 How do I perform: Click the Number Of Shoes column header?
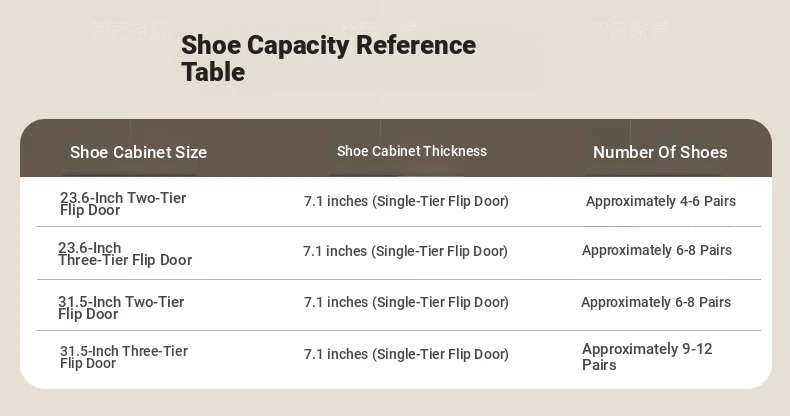coord(660,152)
